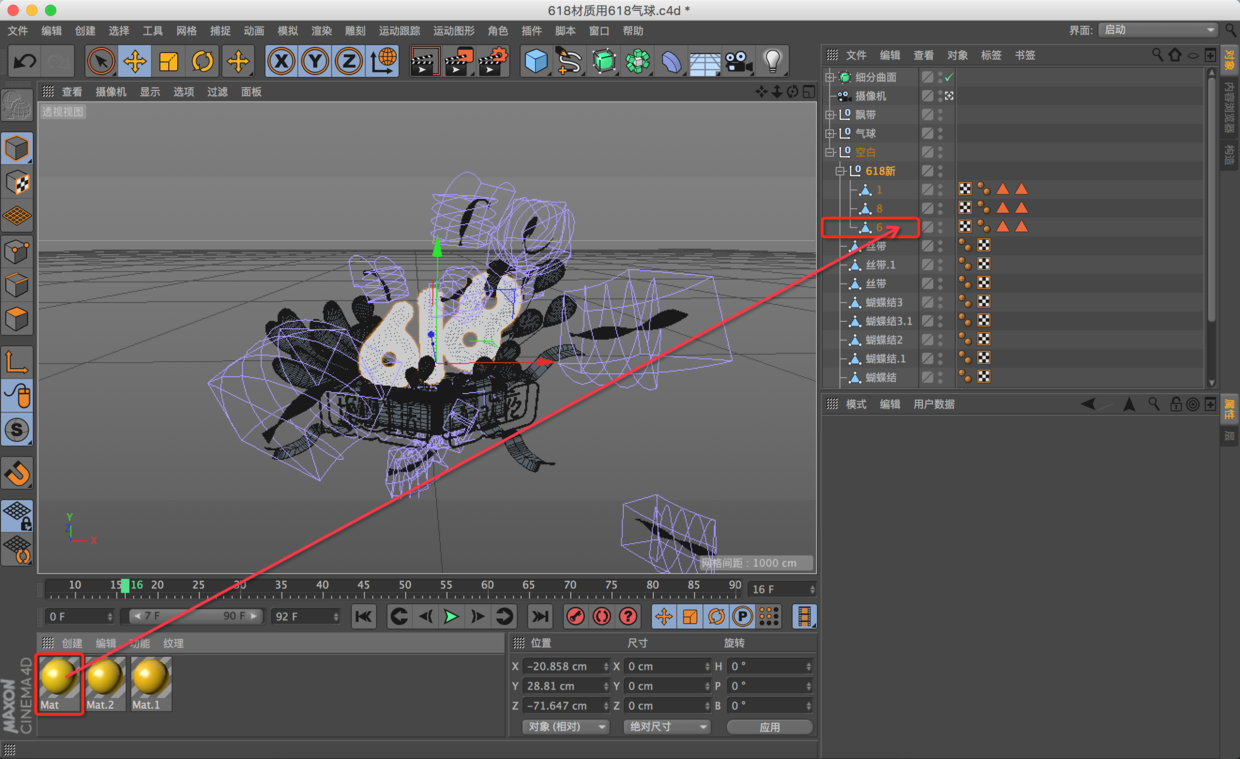Click the X position field -20.858 cm

click(566, 666)
